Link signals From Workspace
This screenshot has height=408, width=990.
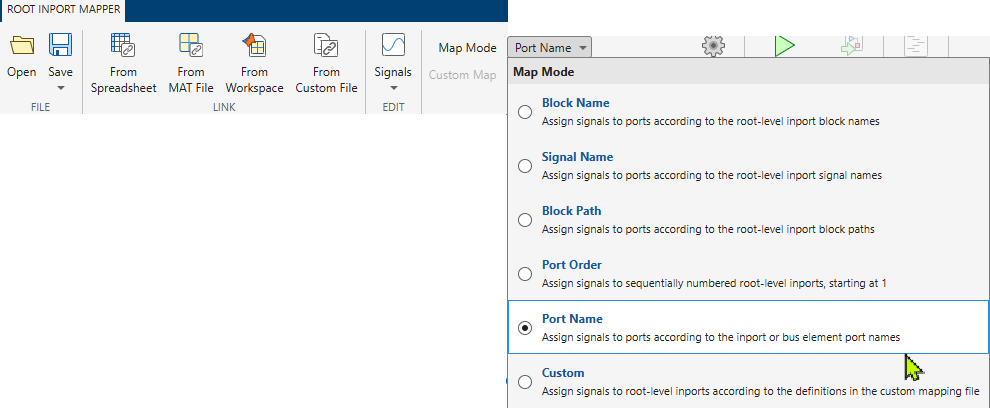pos(254,64)
